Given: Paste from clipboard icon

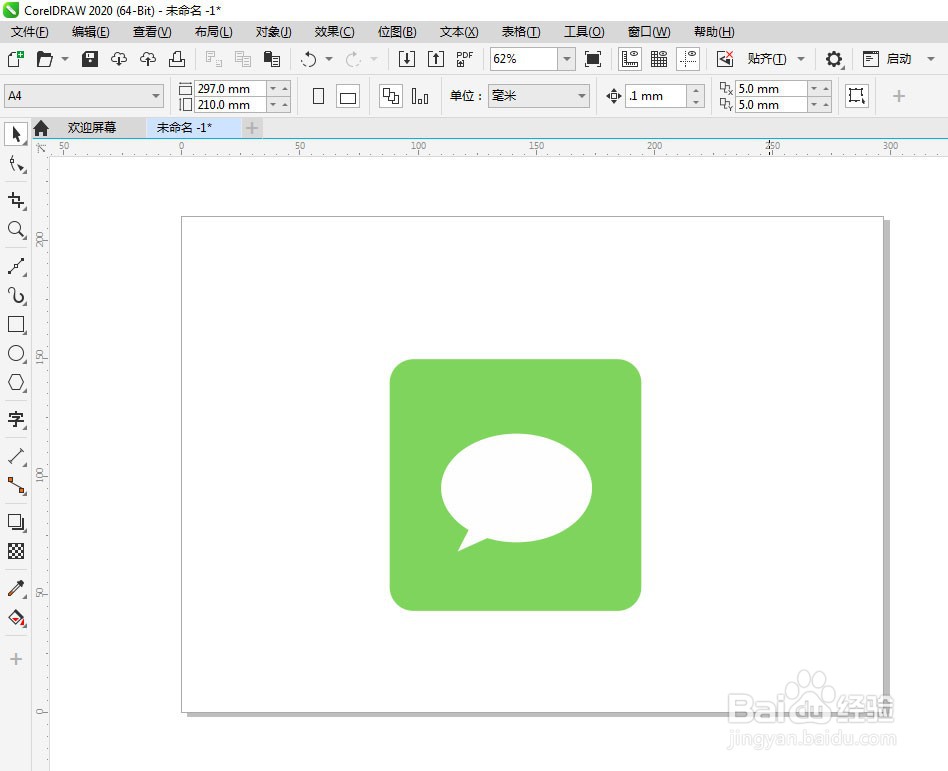Looking at the screenshot, I should point(272,59).
